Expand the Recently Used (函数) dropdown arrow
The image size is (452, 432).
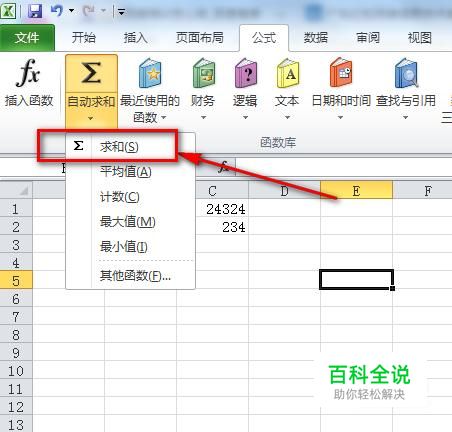[x=163, y=118]
